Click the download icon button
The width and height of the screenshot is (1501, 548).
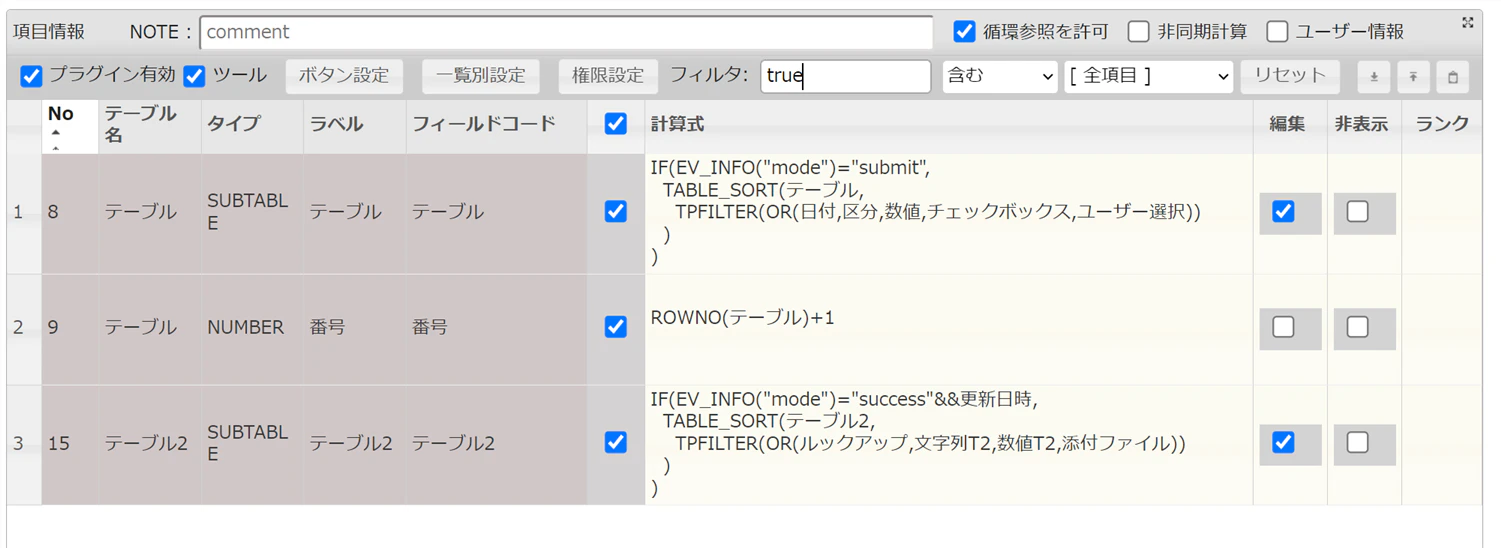pyautogui.click(x=1374, y=77)
